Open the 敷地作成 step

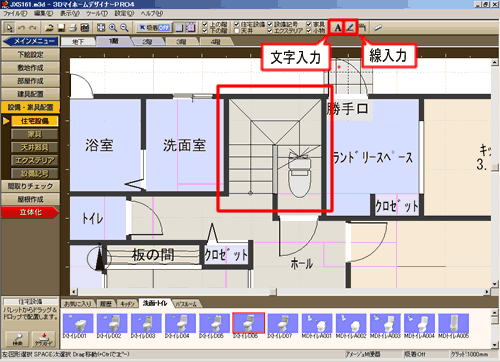pos(30,68)
